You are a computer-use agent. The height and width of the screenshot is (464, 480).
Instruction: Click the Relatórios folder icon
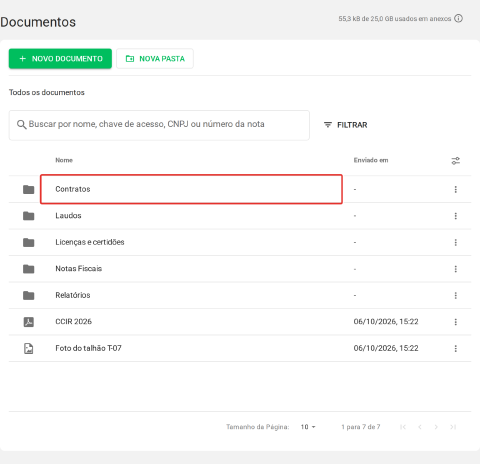(29, 295)
